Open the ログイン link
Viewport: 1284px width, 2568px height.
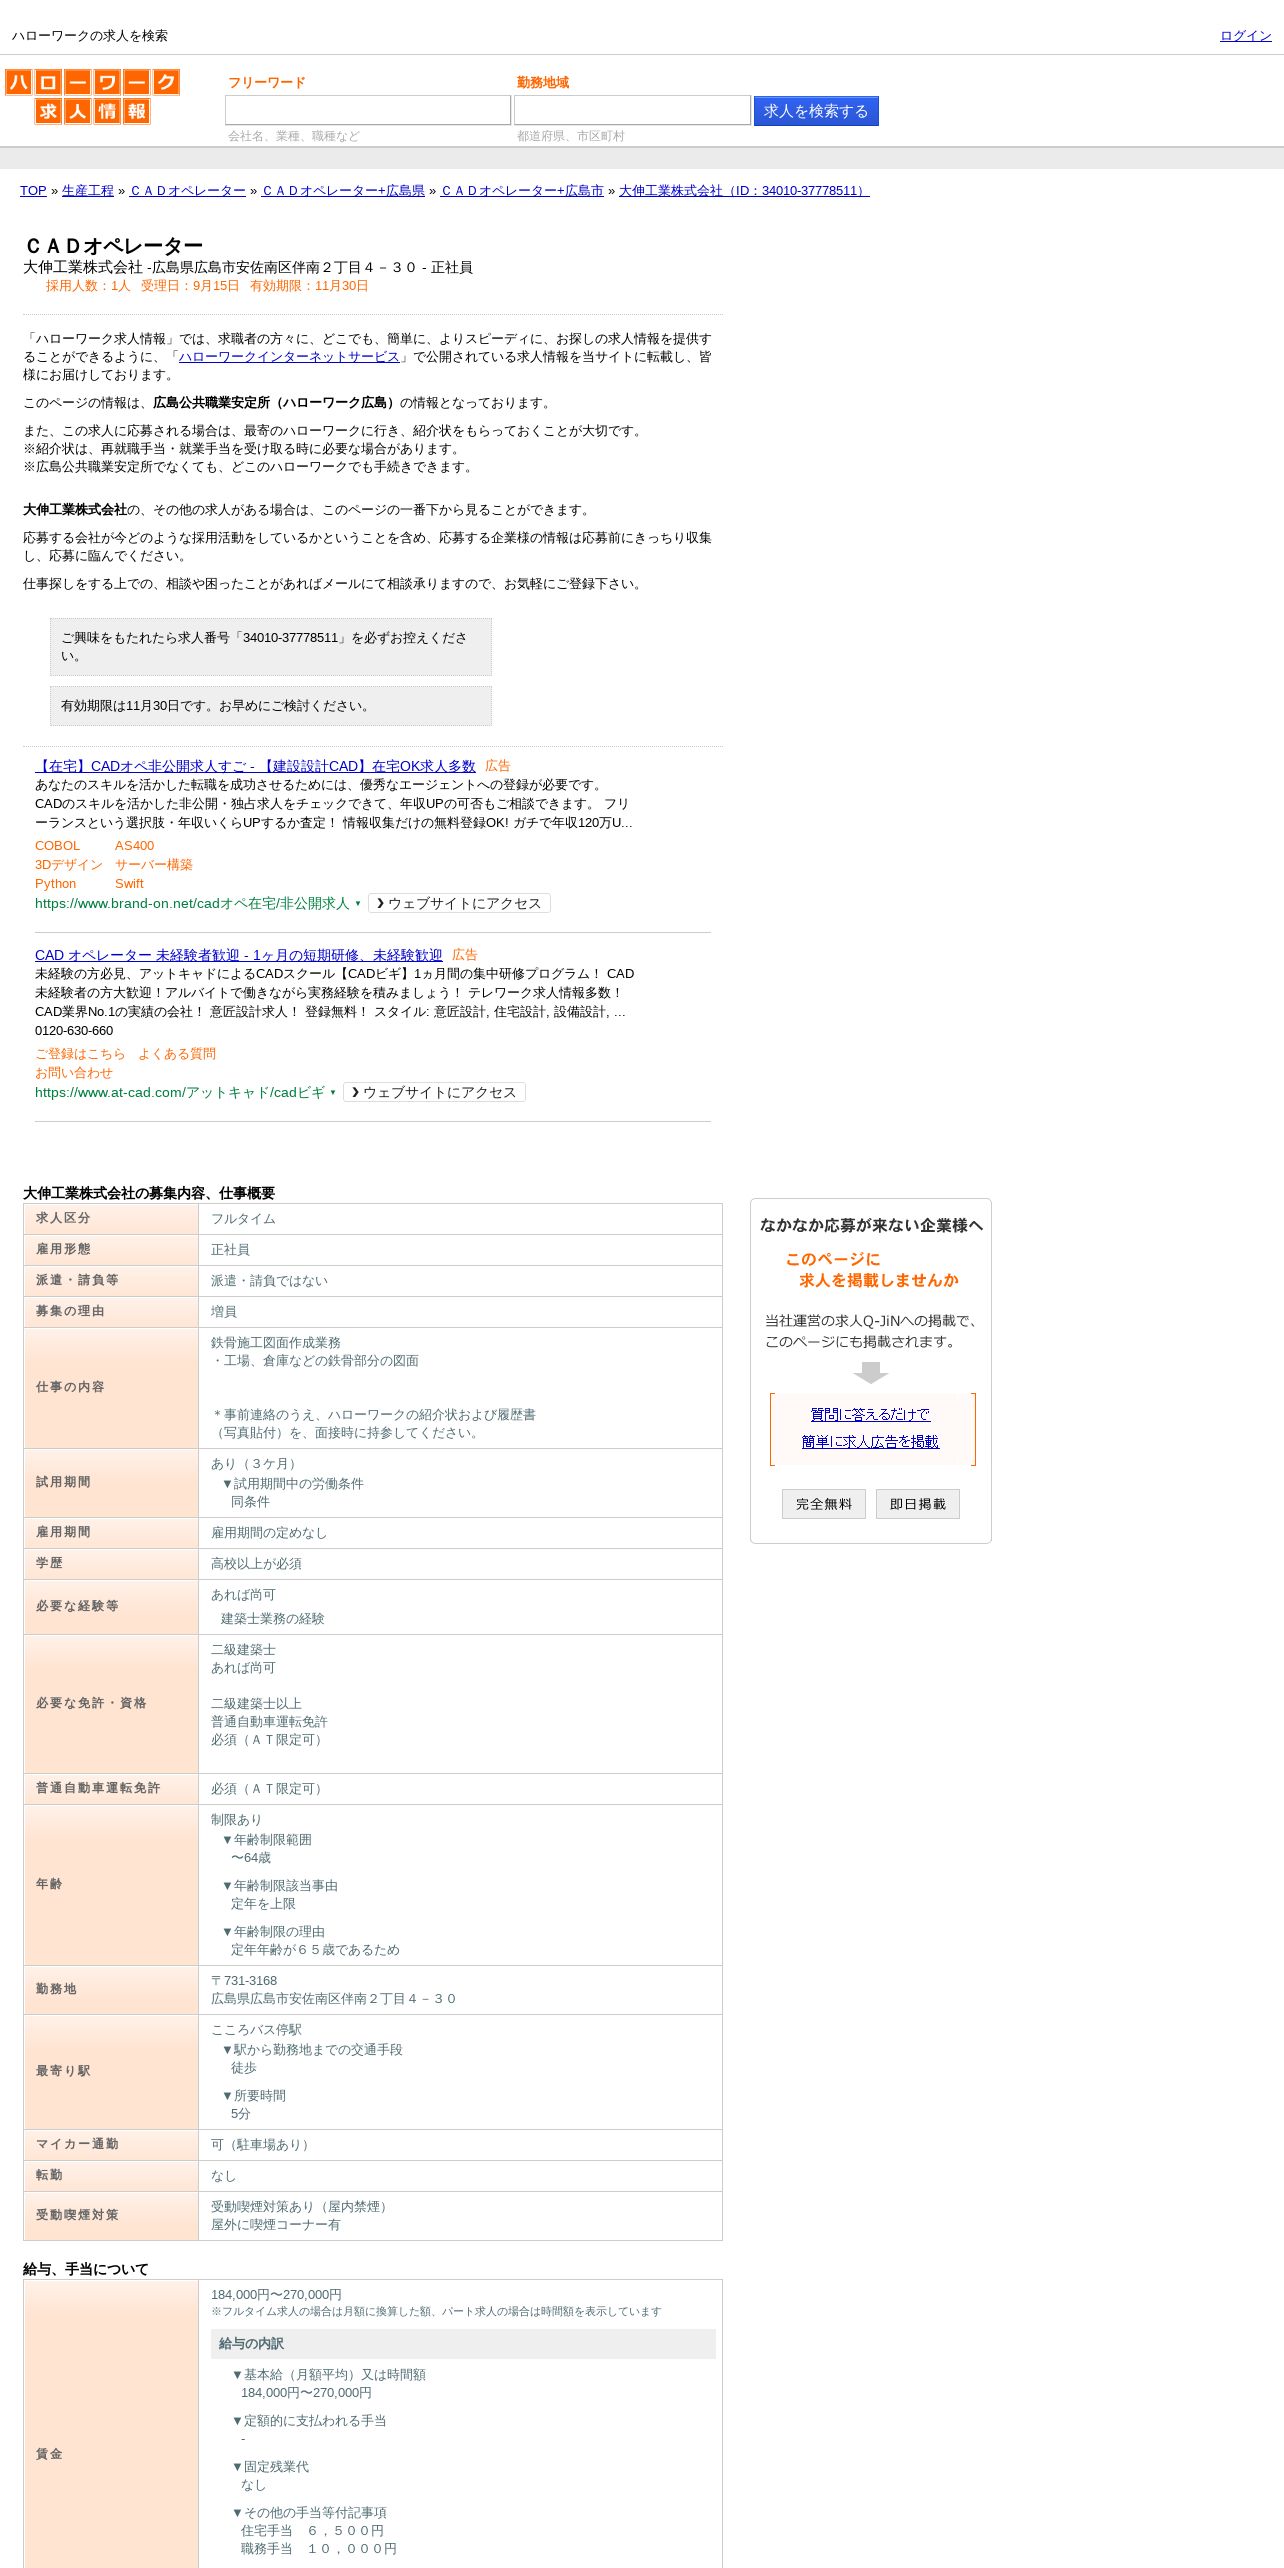click(x=1245, y=36)
